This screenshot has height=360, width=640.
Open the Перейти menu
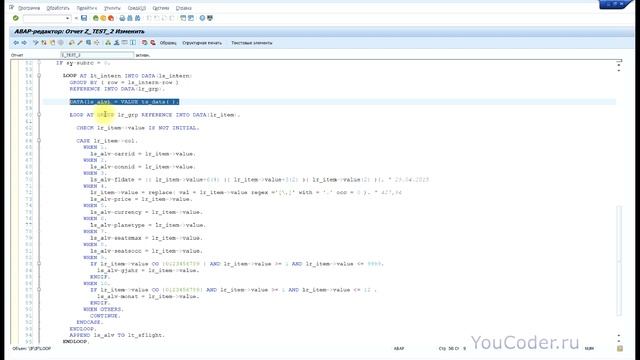point(87,8)
